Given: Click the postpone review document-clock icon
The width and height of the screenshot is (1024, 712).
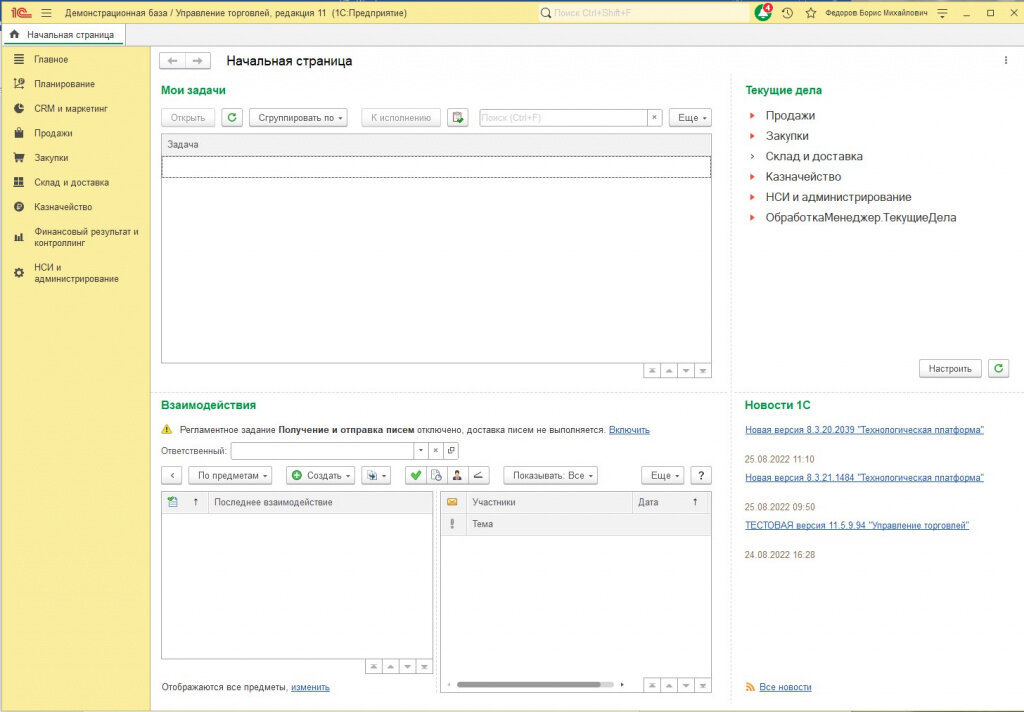Looking at the screenshot, I should point(436,476).
